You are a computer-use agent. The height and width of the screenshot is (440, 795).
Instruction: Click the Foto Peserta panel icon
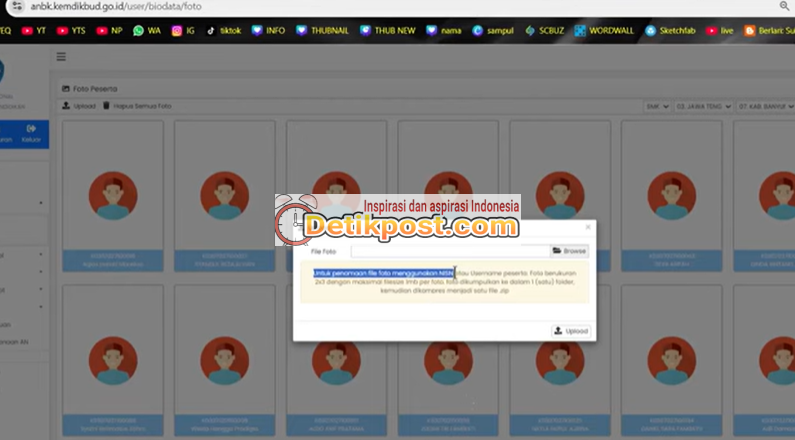[66, 89]
